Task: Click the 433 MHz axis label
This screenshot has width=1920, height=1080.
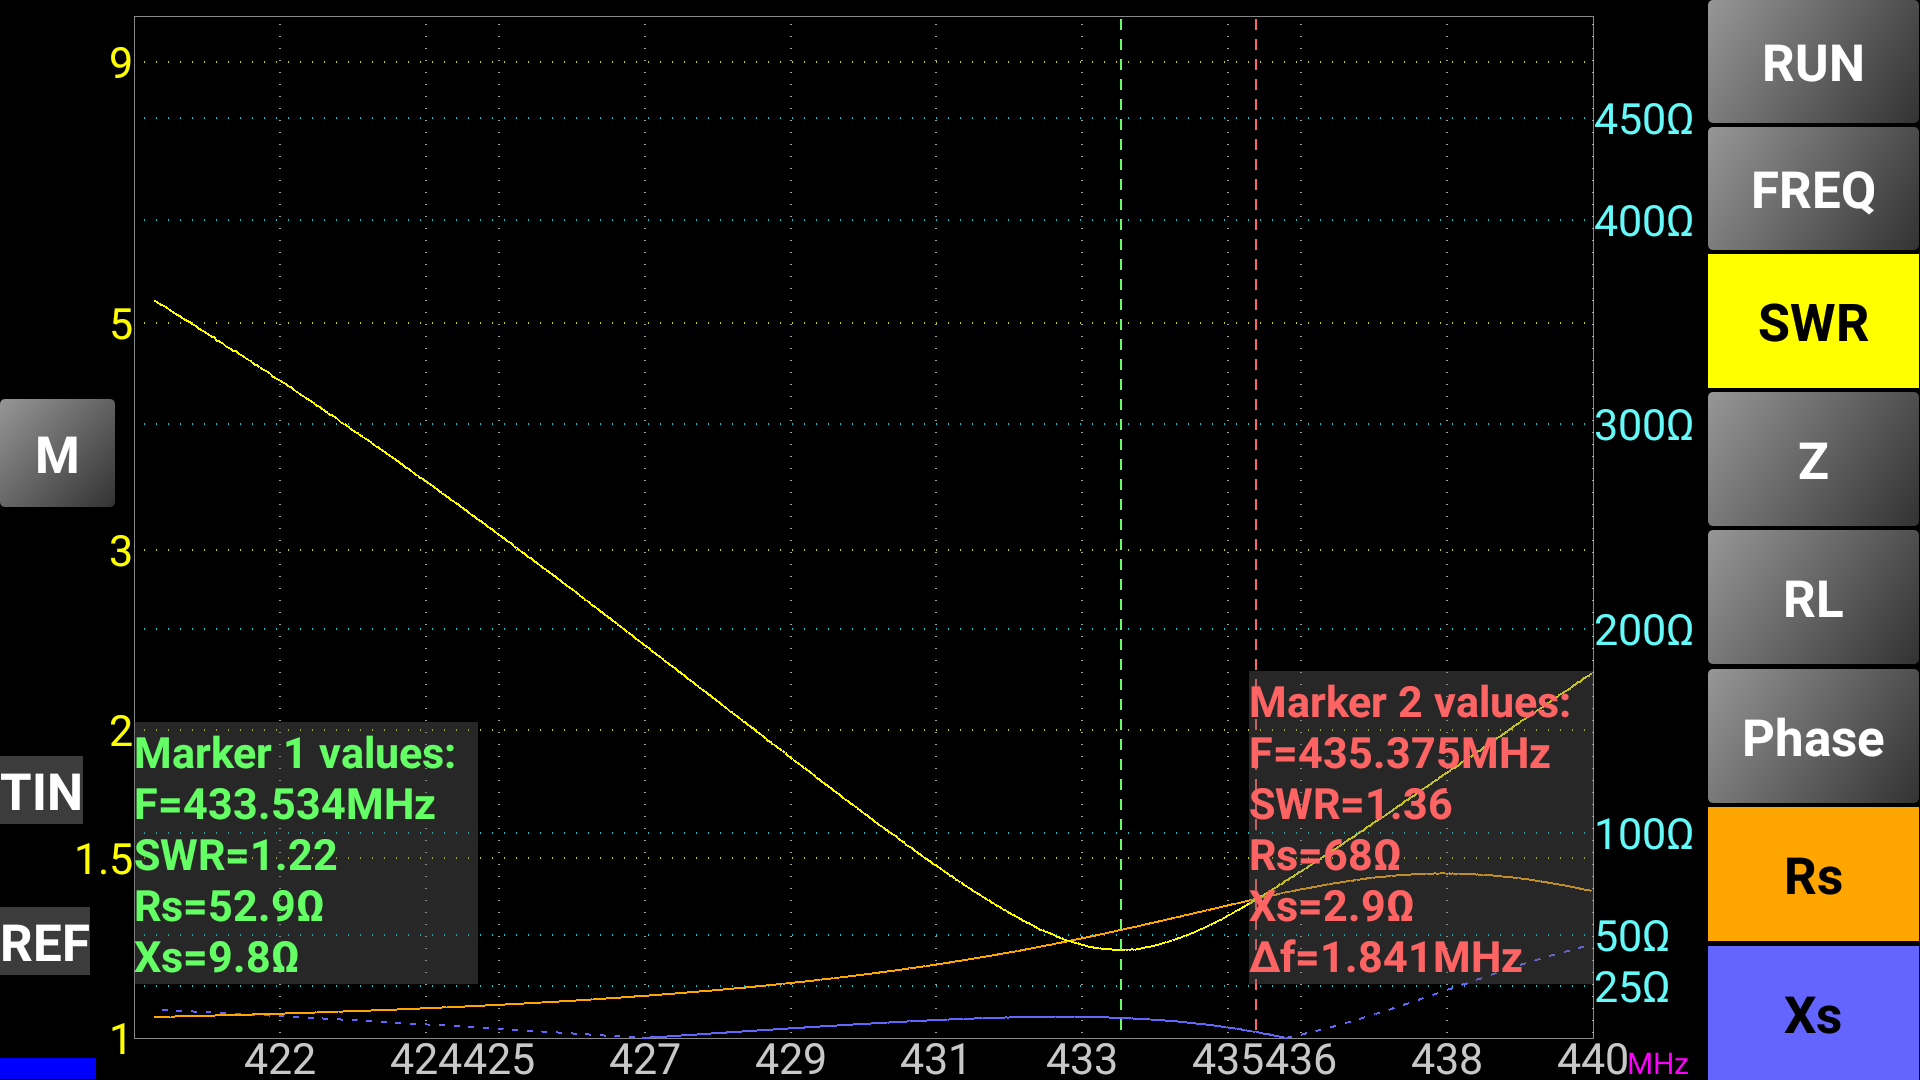Action: (1080, 1059)
